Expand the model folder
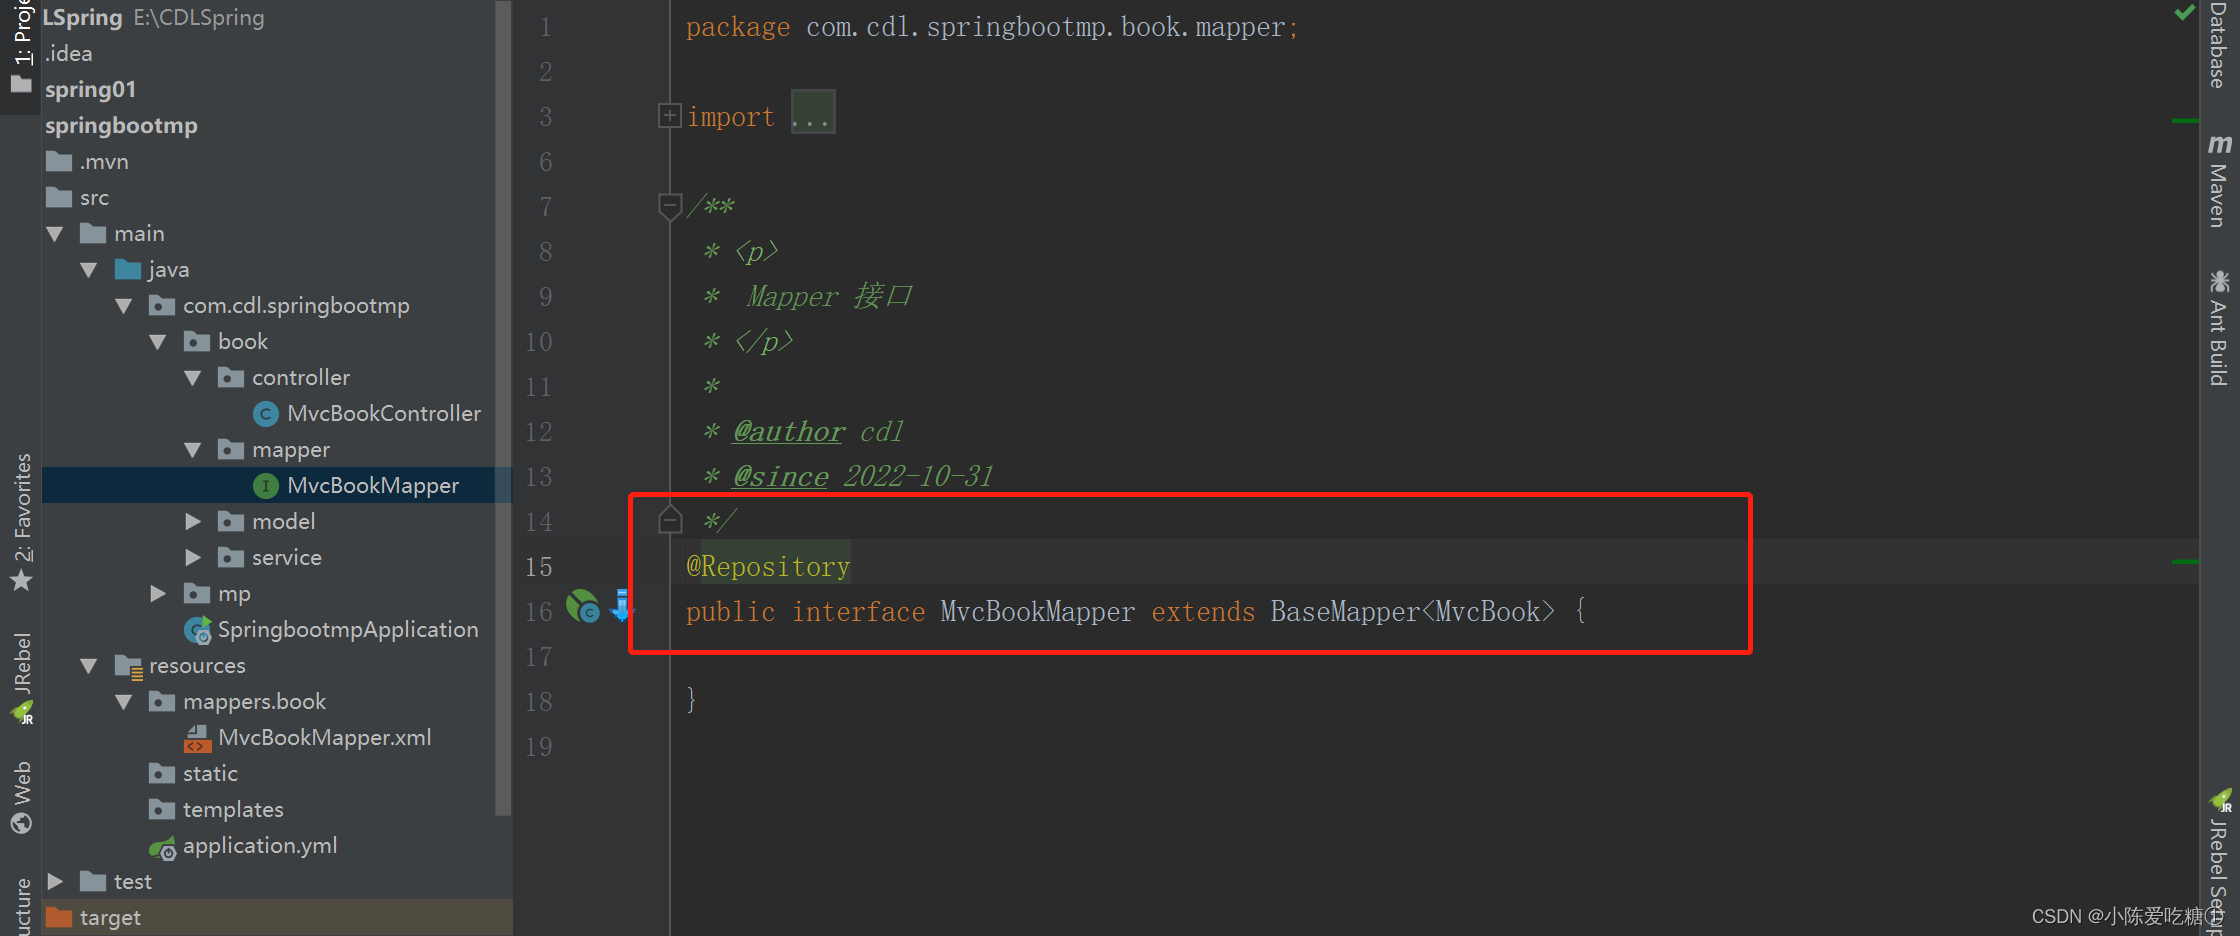The image size is (2240, 936). pos(192,521)
